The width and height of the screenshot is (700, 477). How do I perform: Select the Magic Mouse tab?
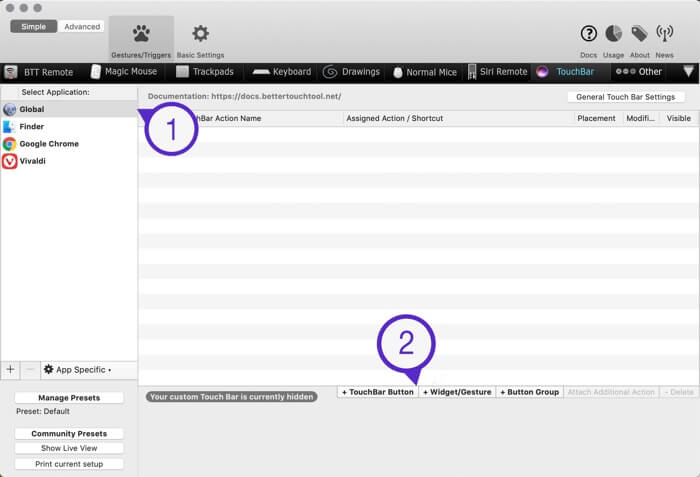tap(124, 71)
